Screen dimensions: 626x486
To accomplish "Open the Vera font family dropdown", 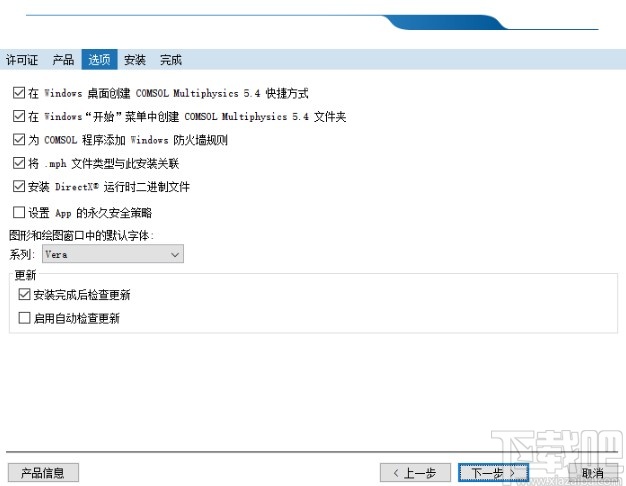I will tap(113, 254).
